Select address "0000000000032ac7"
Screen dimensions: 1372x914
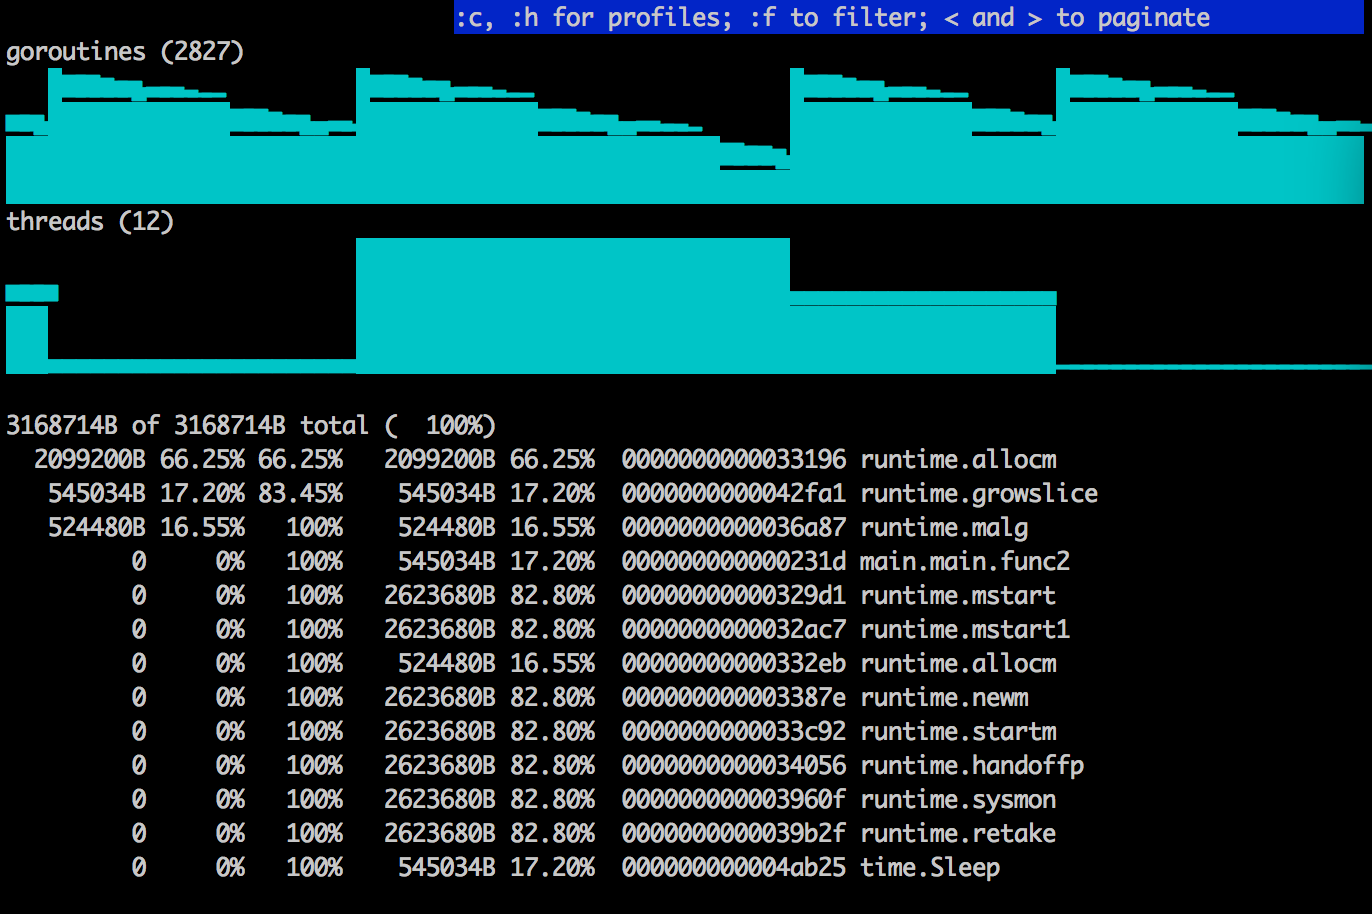[734, 629]
